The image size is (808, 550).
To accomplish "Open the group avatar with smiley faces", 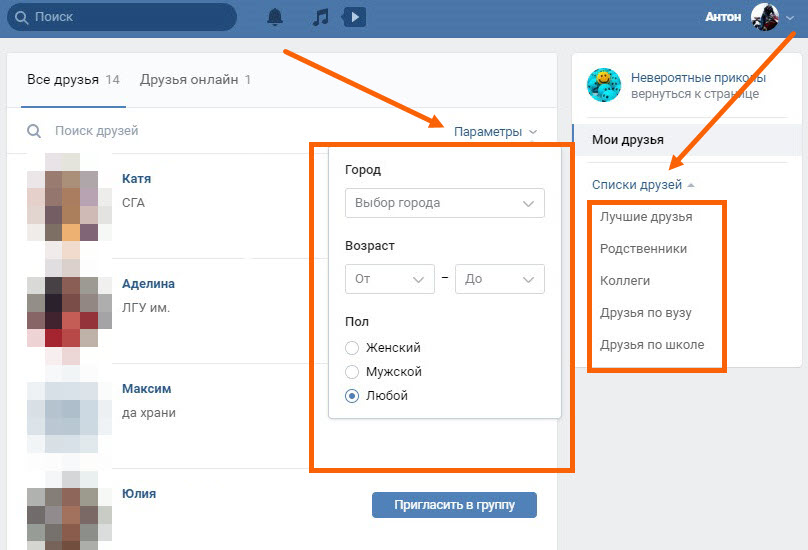I will tap(604, 85).
